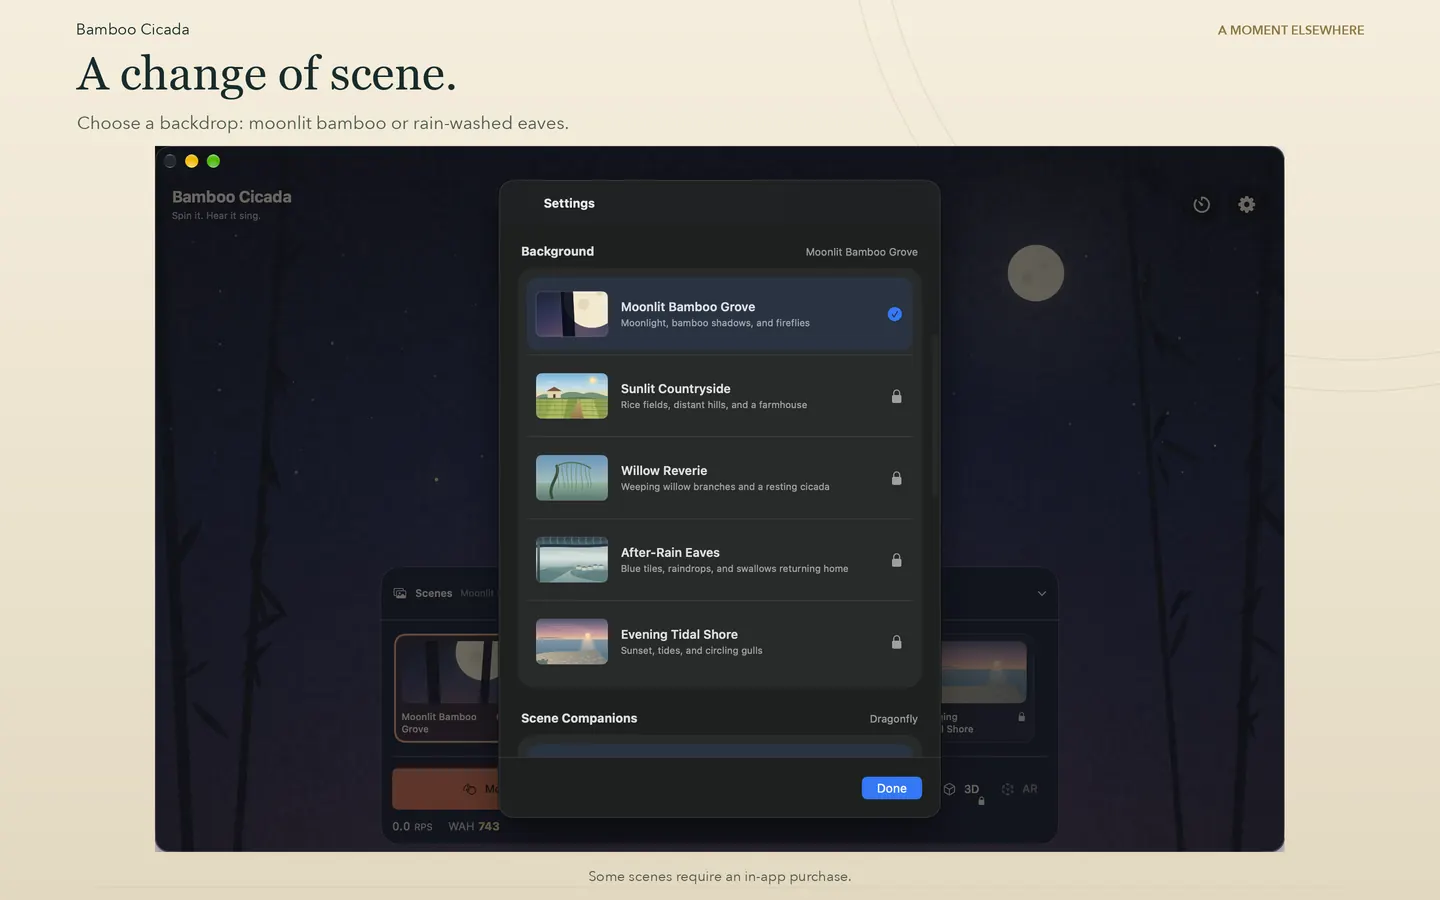Click the orange mode button
Screen dimensions: 1440x900
coord(446,789)
